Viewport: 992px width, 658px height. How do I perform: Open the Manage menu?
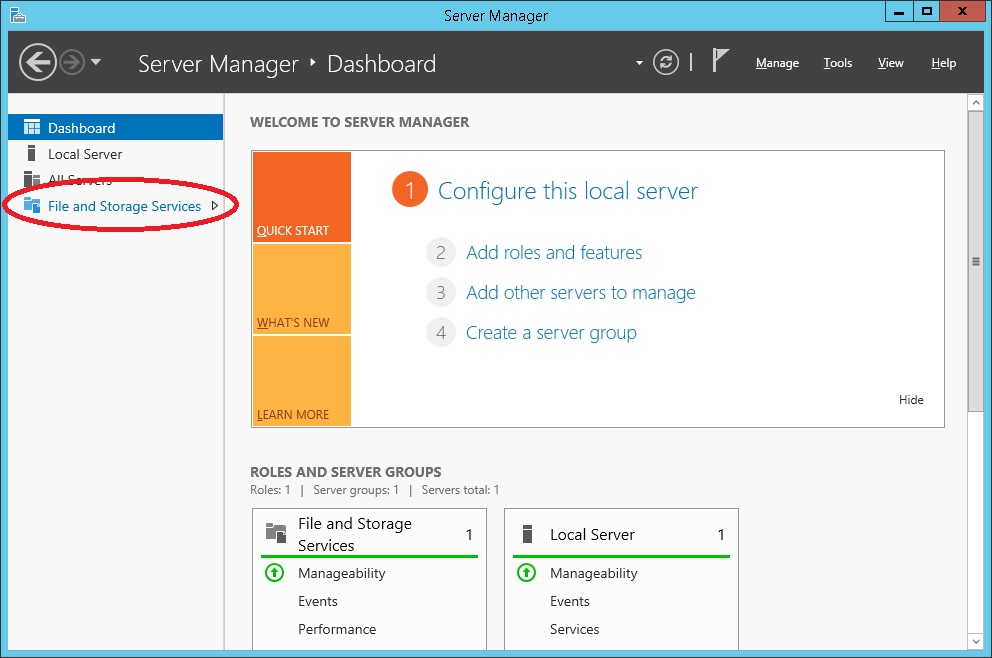click(777, 63)
